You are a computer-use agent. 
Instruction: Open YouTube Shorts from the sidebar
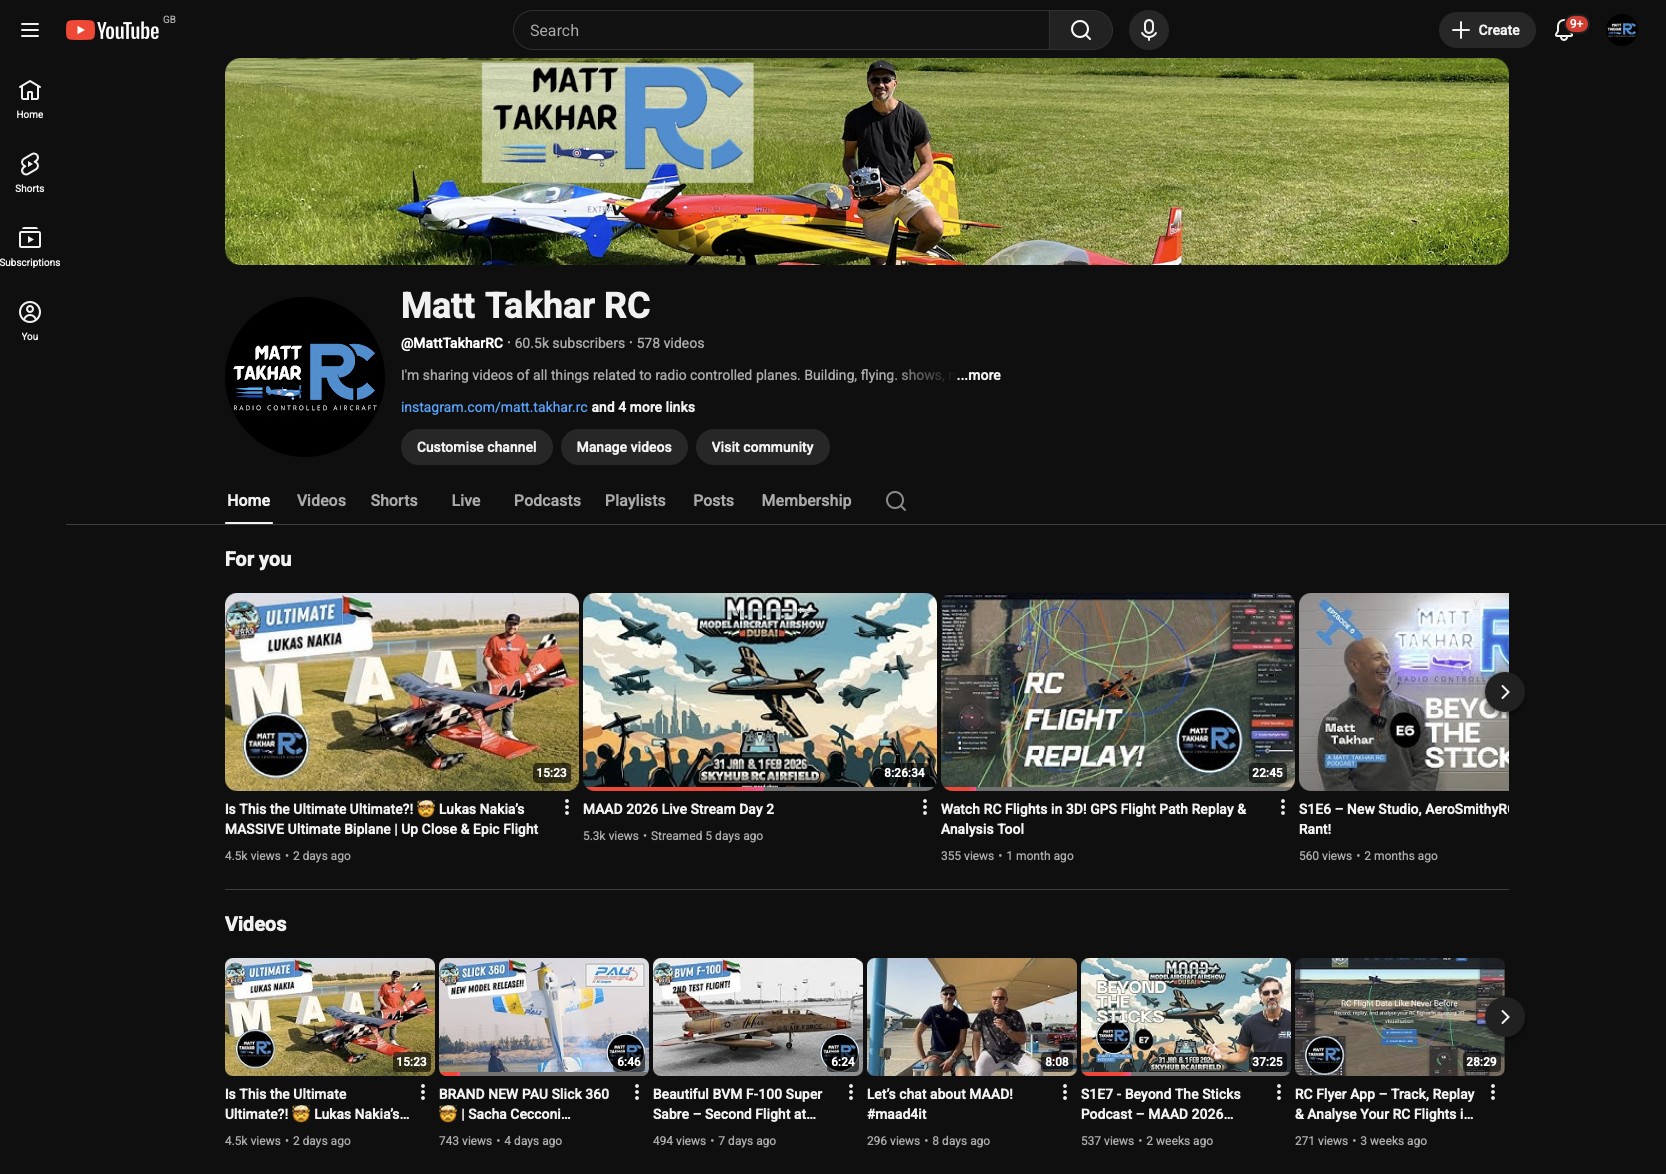[x=29, y=172]
